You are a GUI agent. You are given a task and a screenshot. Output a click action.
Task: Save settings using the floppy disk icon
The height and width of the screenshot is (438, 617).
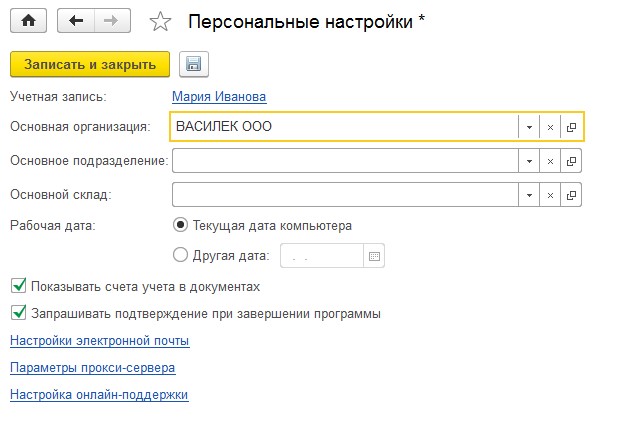[194, 64]
